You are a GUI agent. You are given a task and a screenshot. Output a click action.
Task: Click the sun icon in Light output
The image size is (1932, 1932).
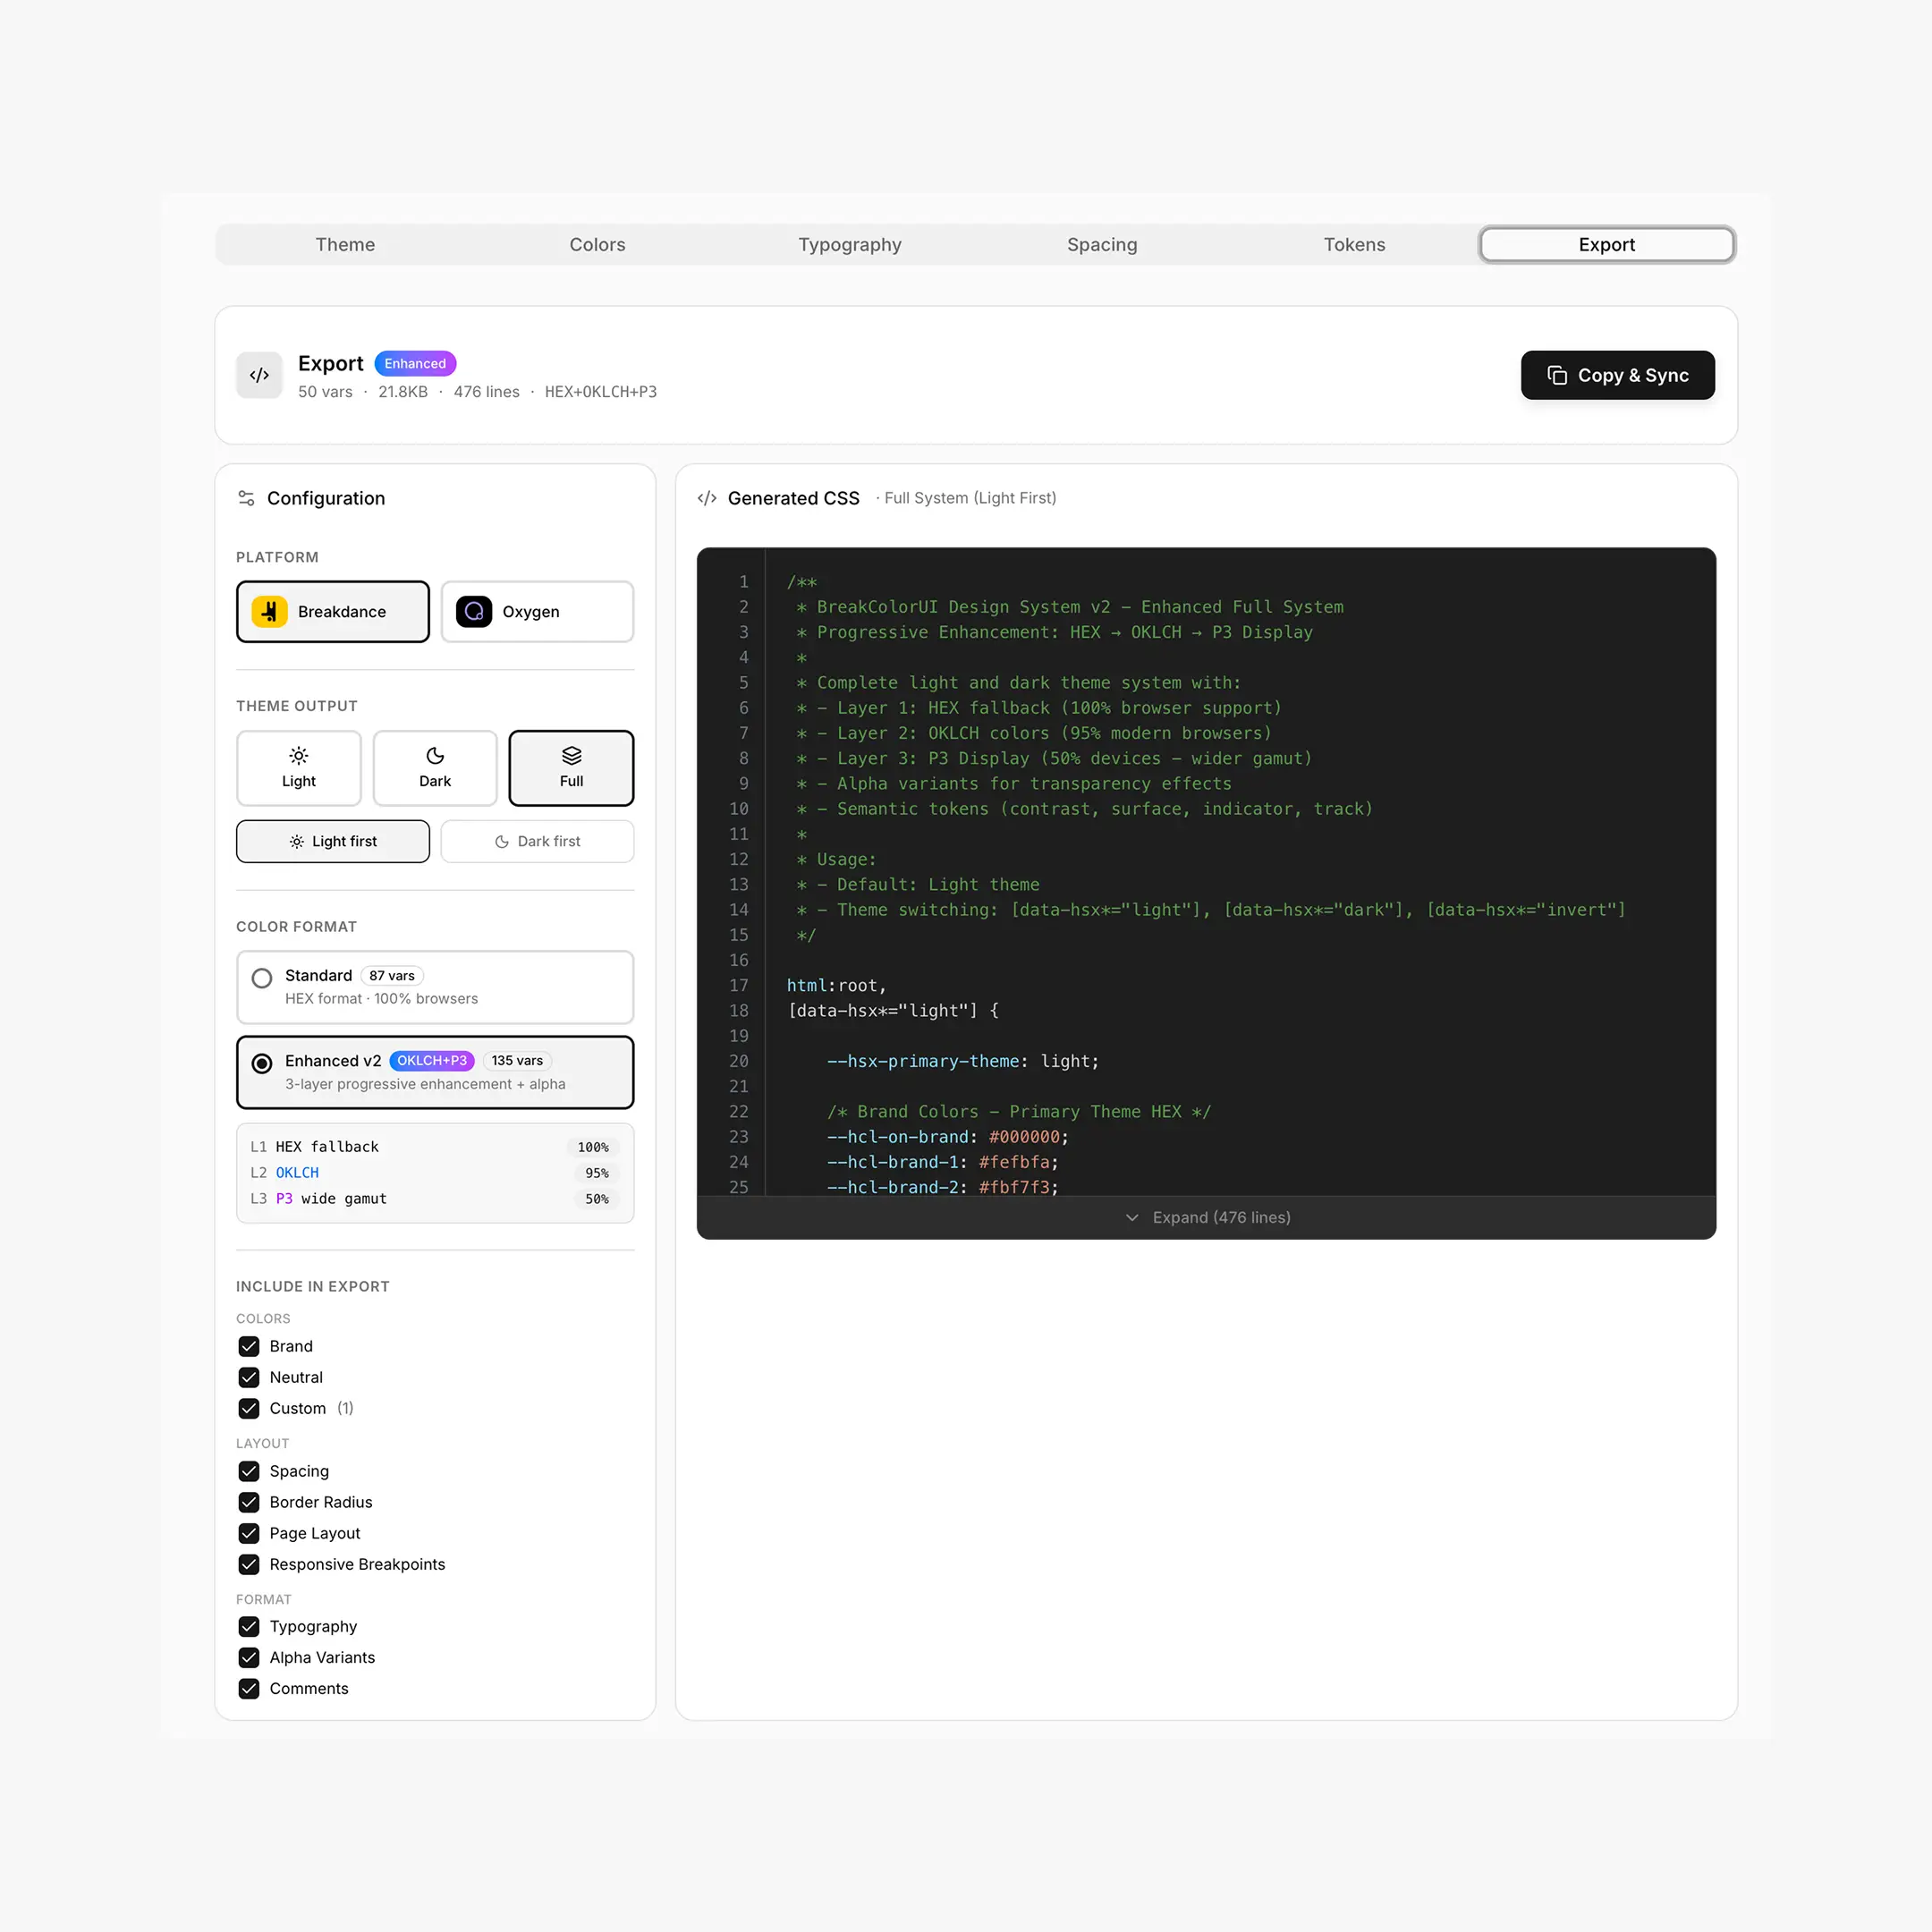pyautogui.click(x=299, y=756)
